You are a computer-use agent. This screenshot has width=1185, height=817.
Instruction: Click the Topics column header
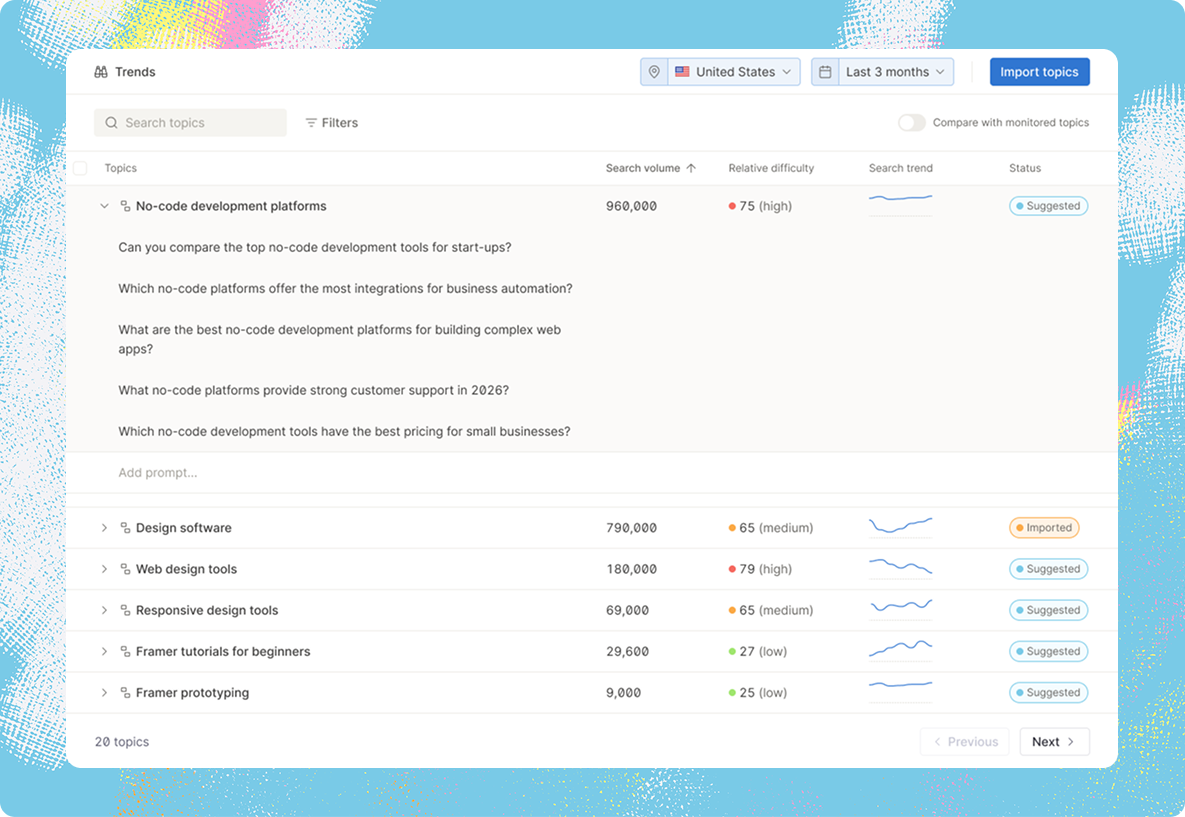click(120, 168)
